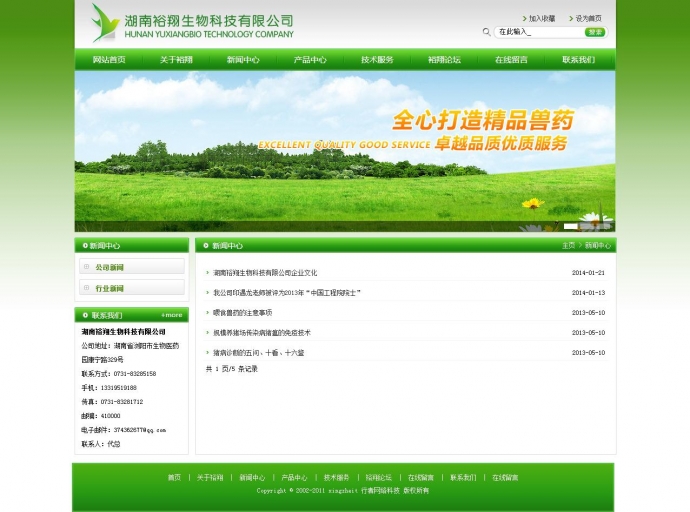Click the footer Copyright line

click(x=343, y=490)
